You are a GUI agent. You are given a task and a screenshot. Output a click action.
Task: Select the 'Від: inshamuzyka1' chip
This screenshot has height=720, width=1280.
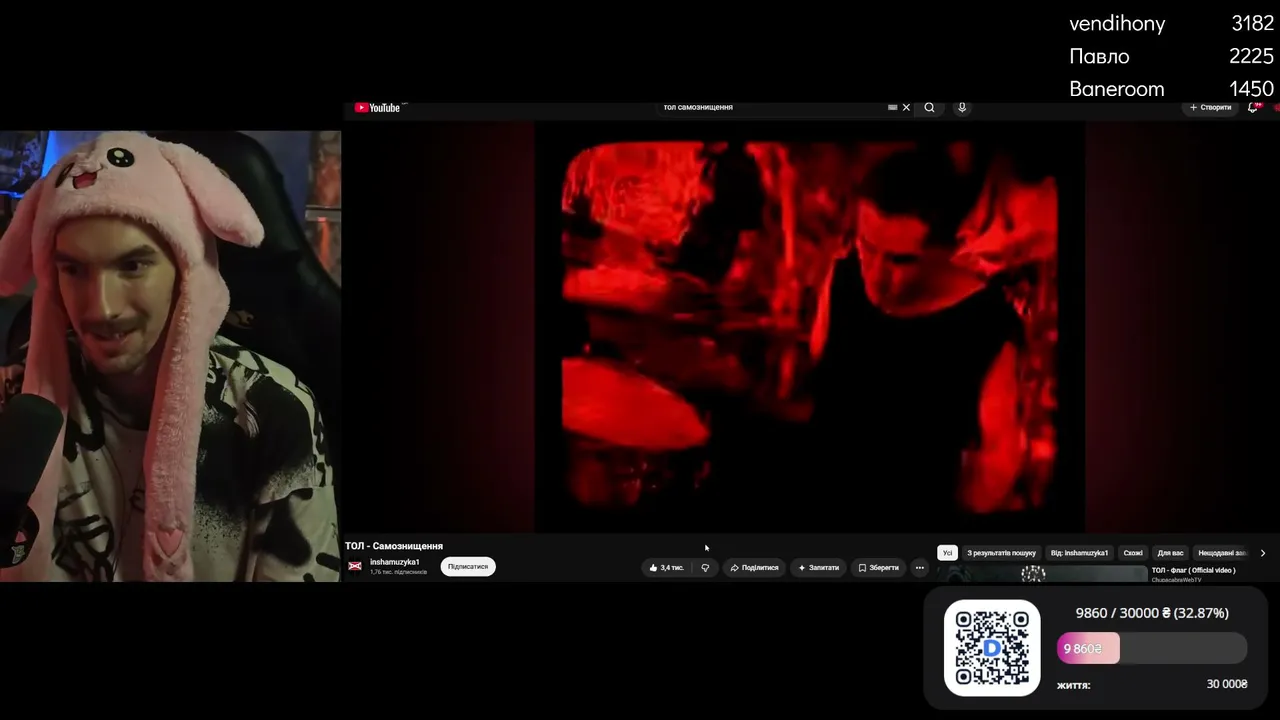[x=1079, y=553]
